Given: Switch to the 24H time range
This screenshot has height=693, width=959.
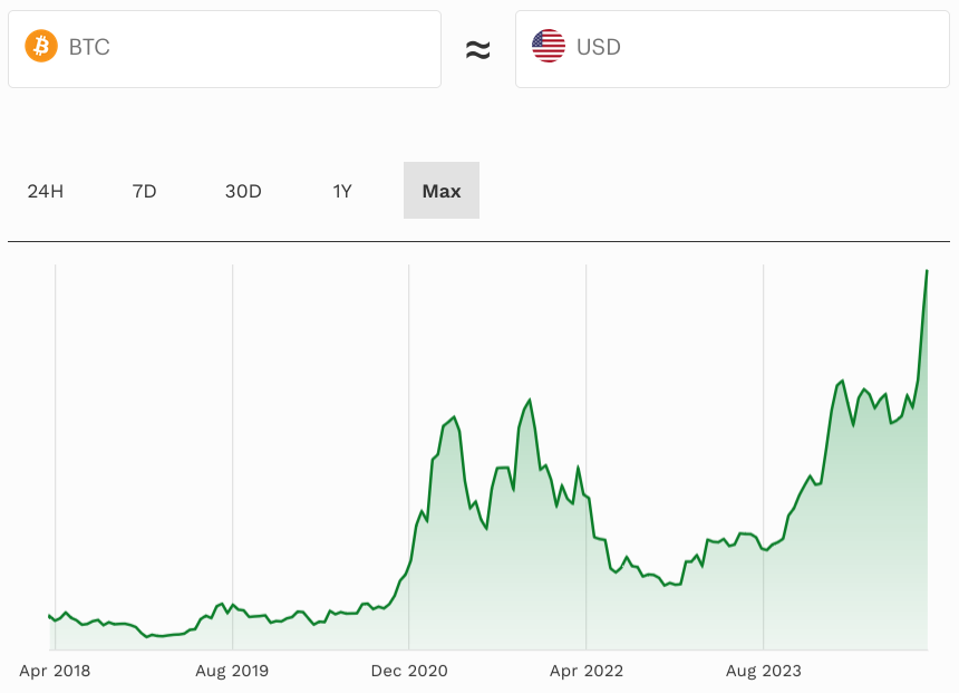Looking at the screenshot, I should (44, 190).
